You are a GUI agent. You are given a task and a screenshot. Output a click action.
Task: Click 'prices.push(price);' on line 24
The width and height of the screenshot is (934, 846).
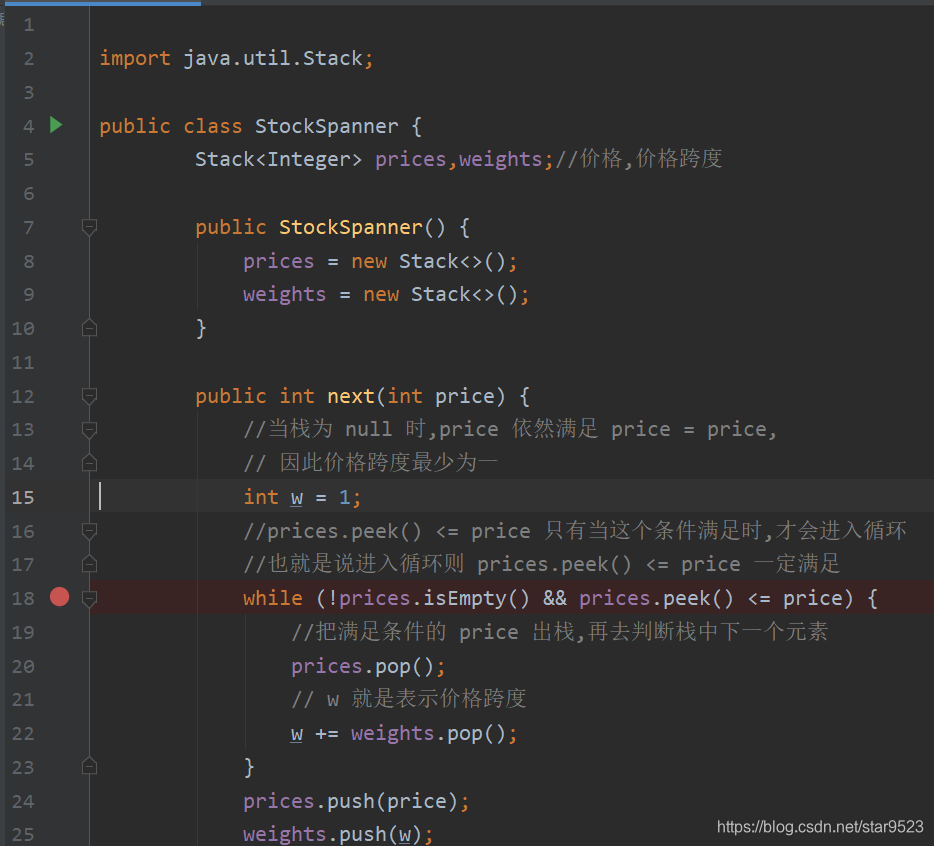356,801
